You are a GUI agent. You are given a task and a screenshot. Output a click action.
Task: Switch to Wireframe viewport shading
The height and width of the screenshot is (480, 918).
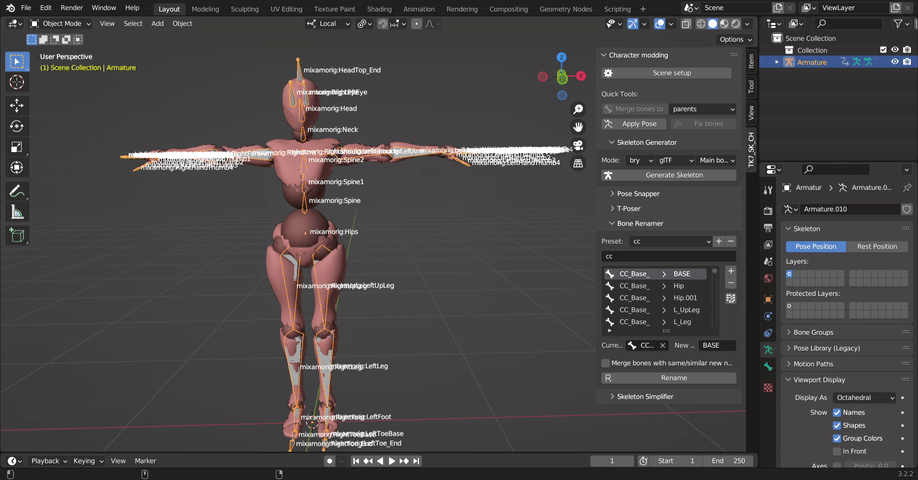[x=701, y=24]
